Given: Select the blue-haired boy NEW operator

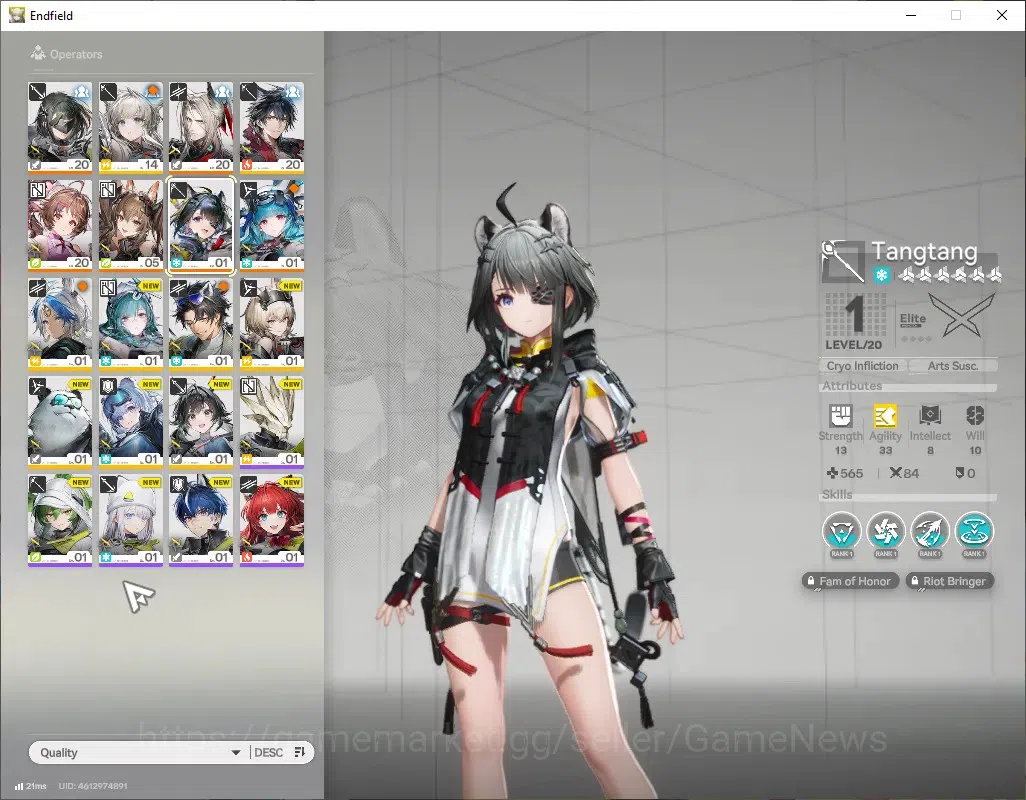Looking at the screenshot, I should (x=201, y=520).
